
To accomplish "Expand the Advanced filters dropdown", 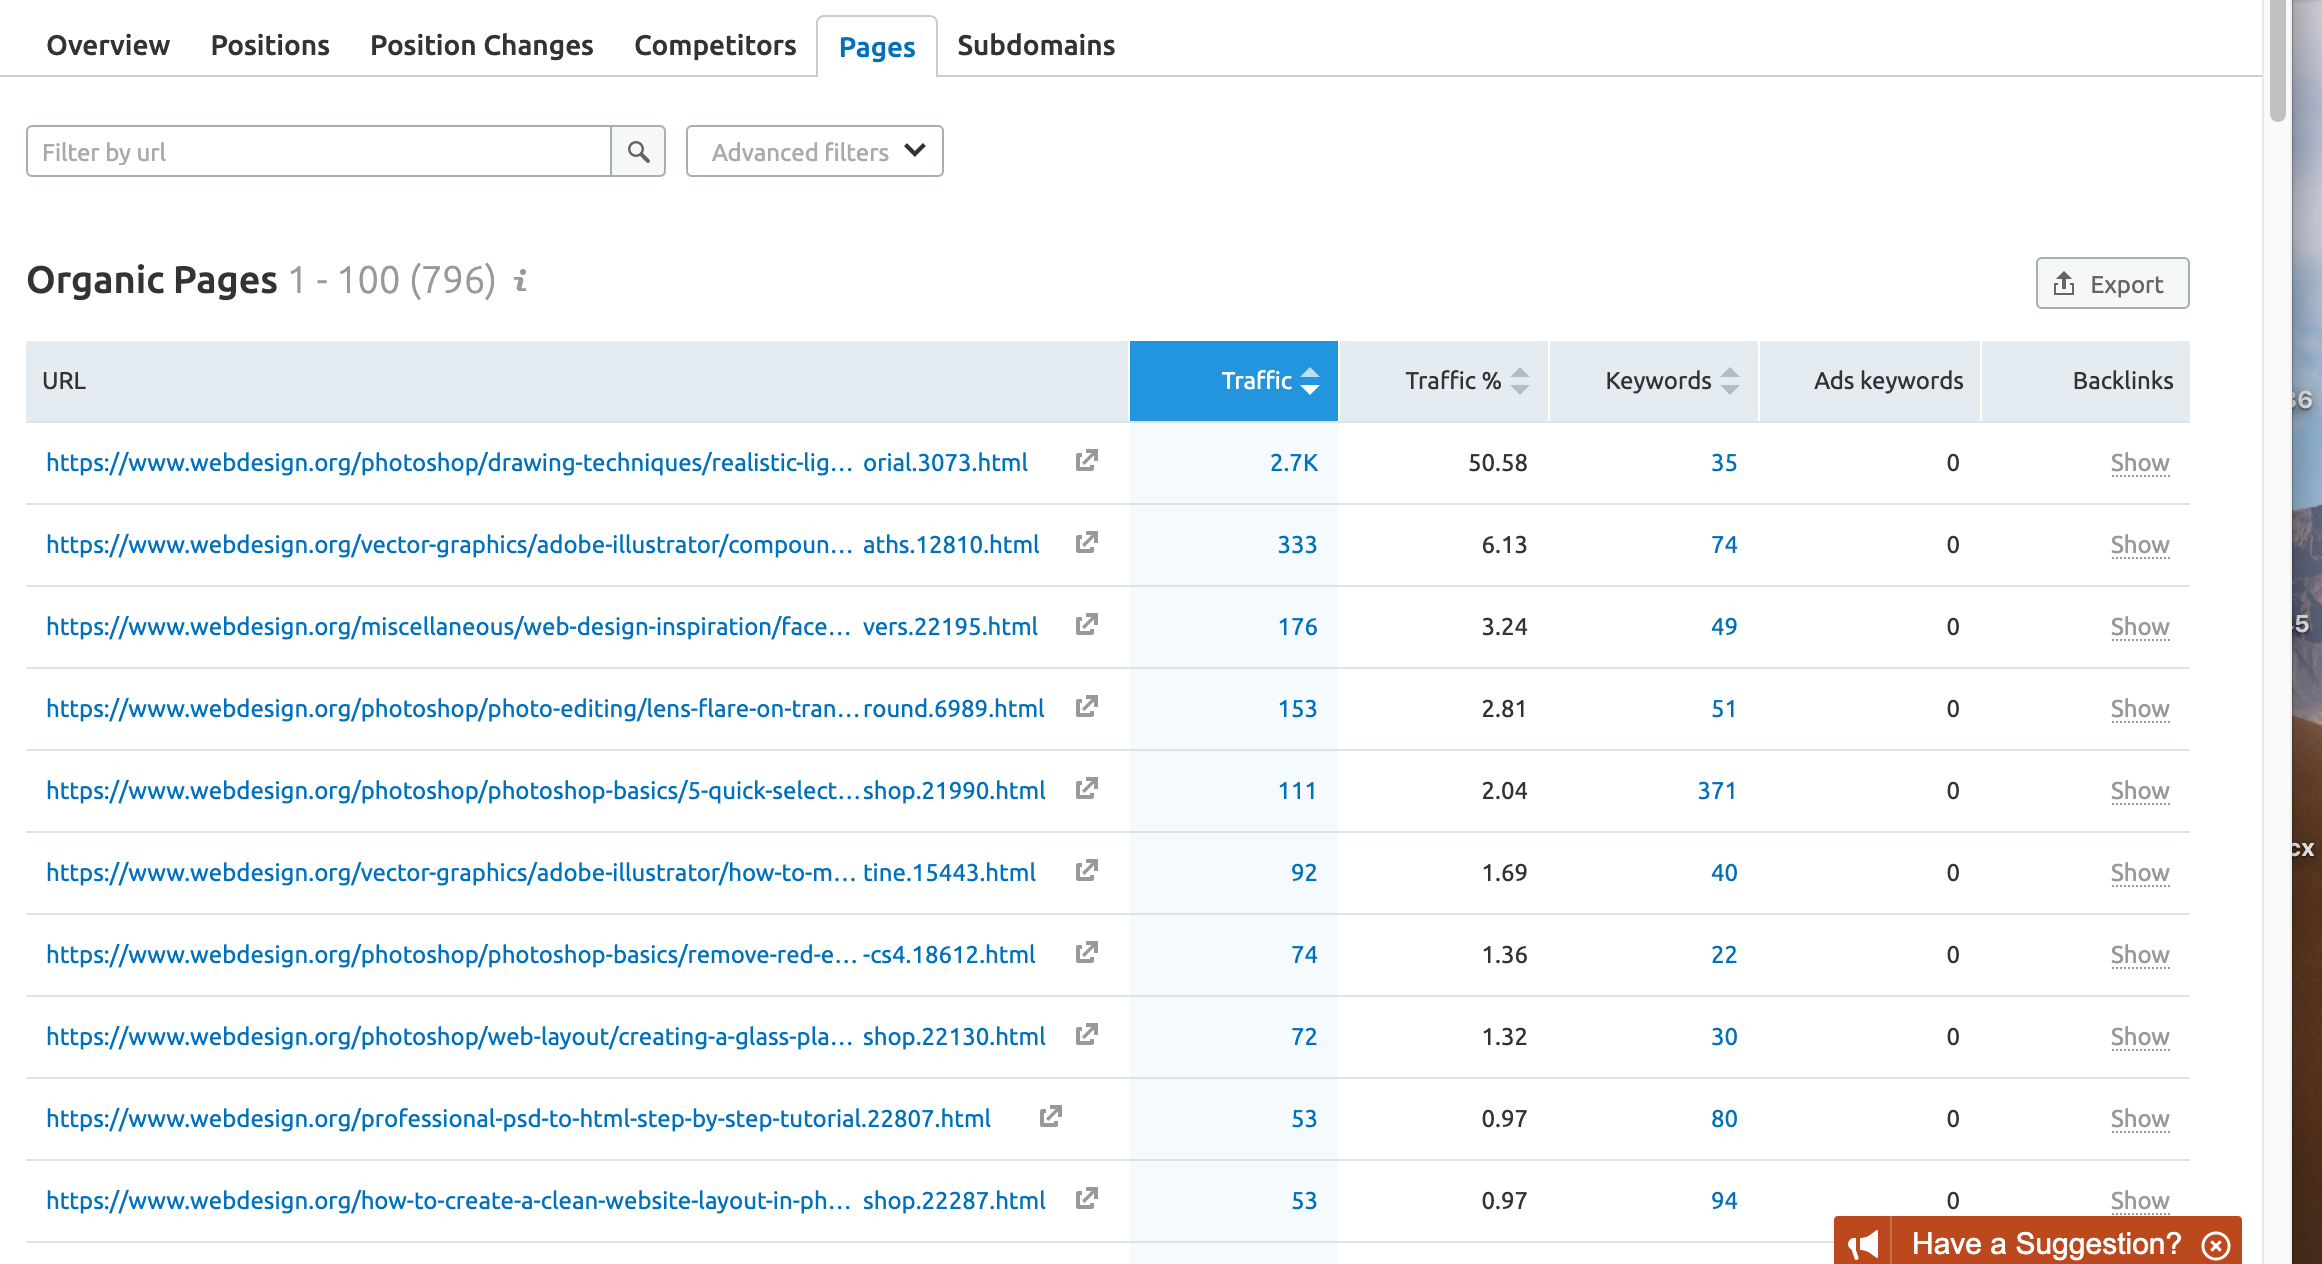I will coord(815,151).
